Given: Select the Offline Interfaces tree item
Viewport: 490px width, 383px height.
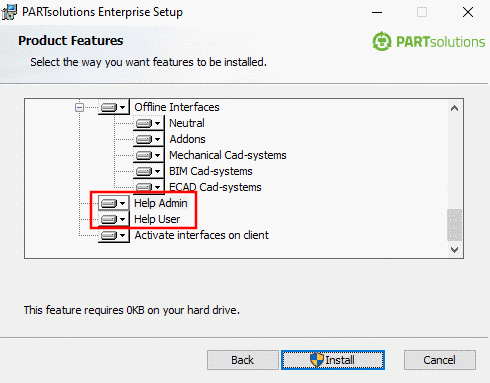Looking at the screenshot, I should [177, 107].
